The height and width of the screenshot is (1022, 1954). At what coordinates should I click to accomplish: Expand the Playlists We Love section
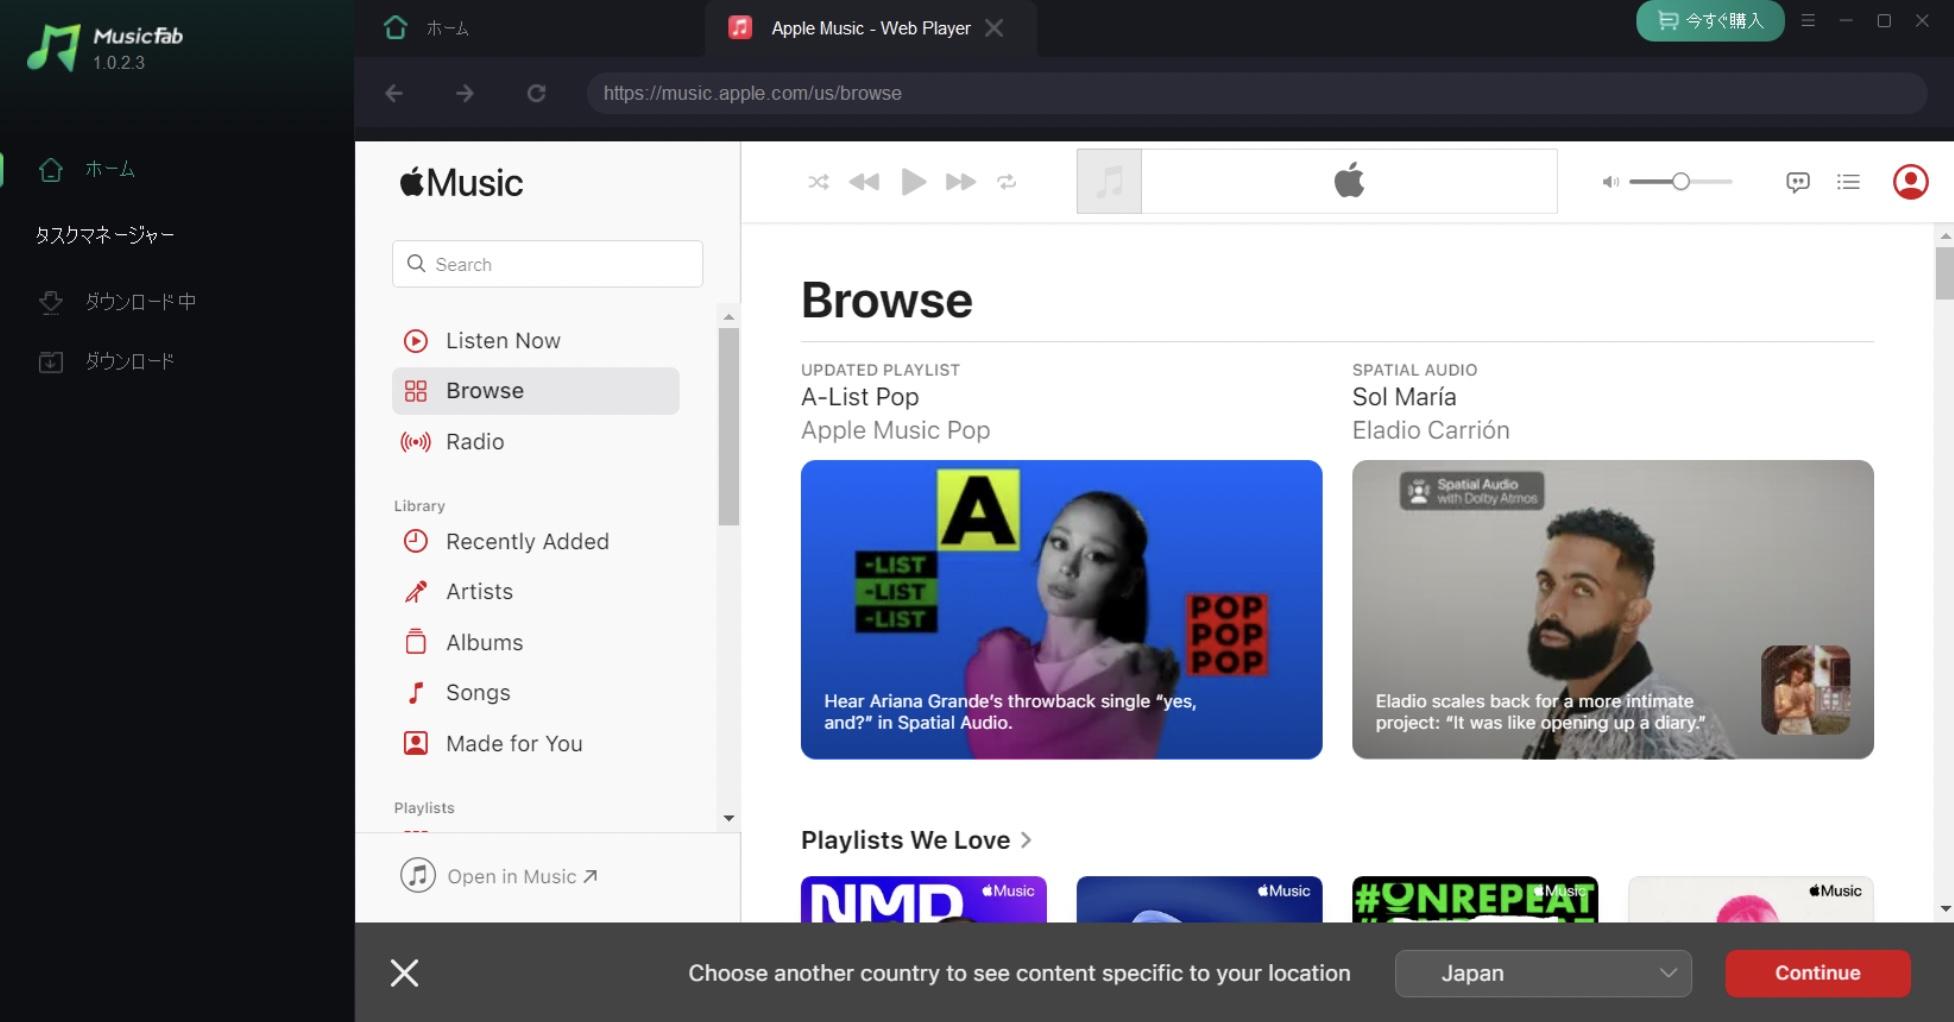coord(916,840)
